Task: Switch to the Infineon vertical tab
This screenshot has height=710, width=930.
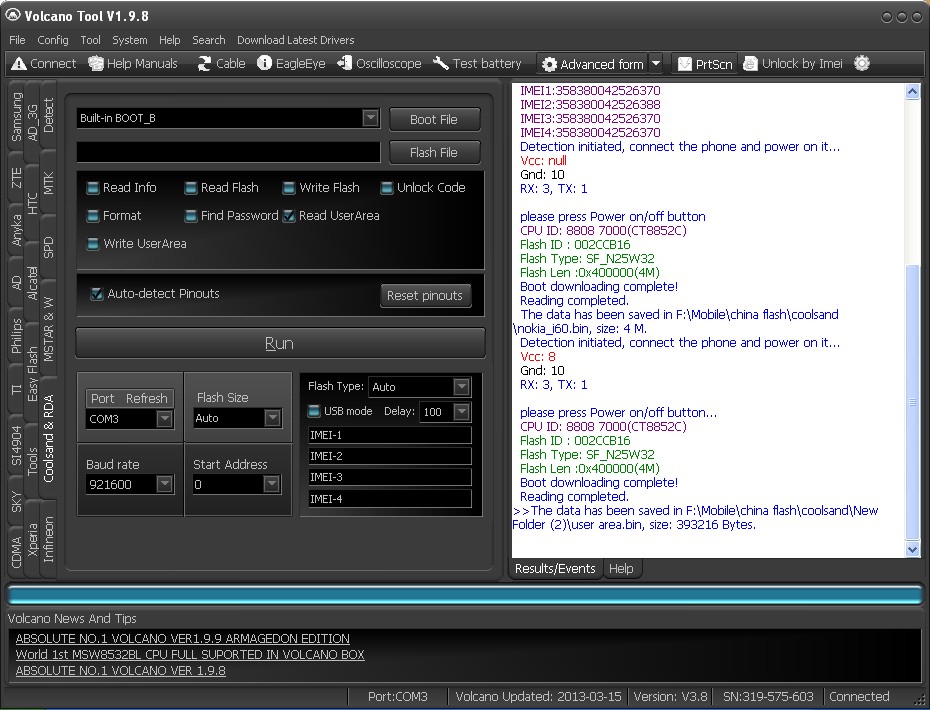Action: (48, 539)
